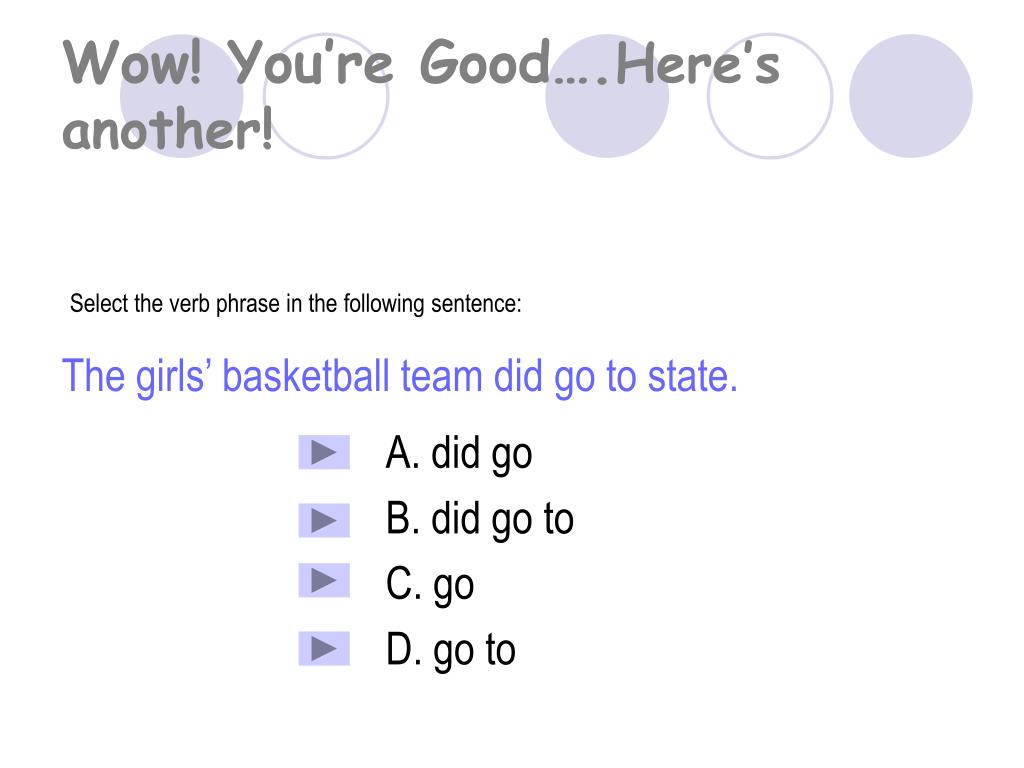Screen dimensions: 1024x768
Task: Click the outlined circle behind the word 'Here's'
Action: (770, 96)
